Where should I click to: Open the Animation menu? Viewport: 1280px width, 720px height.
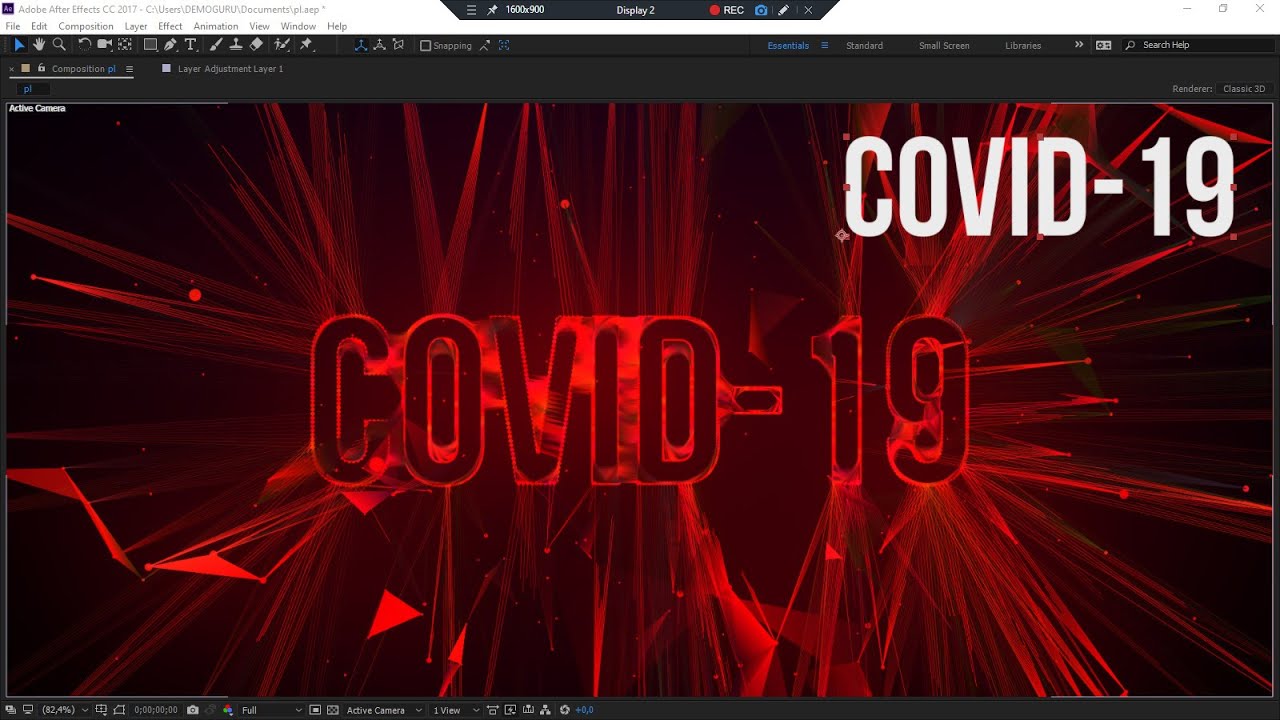(216, 26)
